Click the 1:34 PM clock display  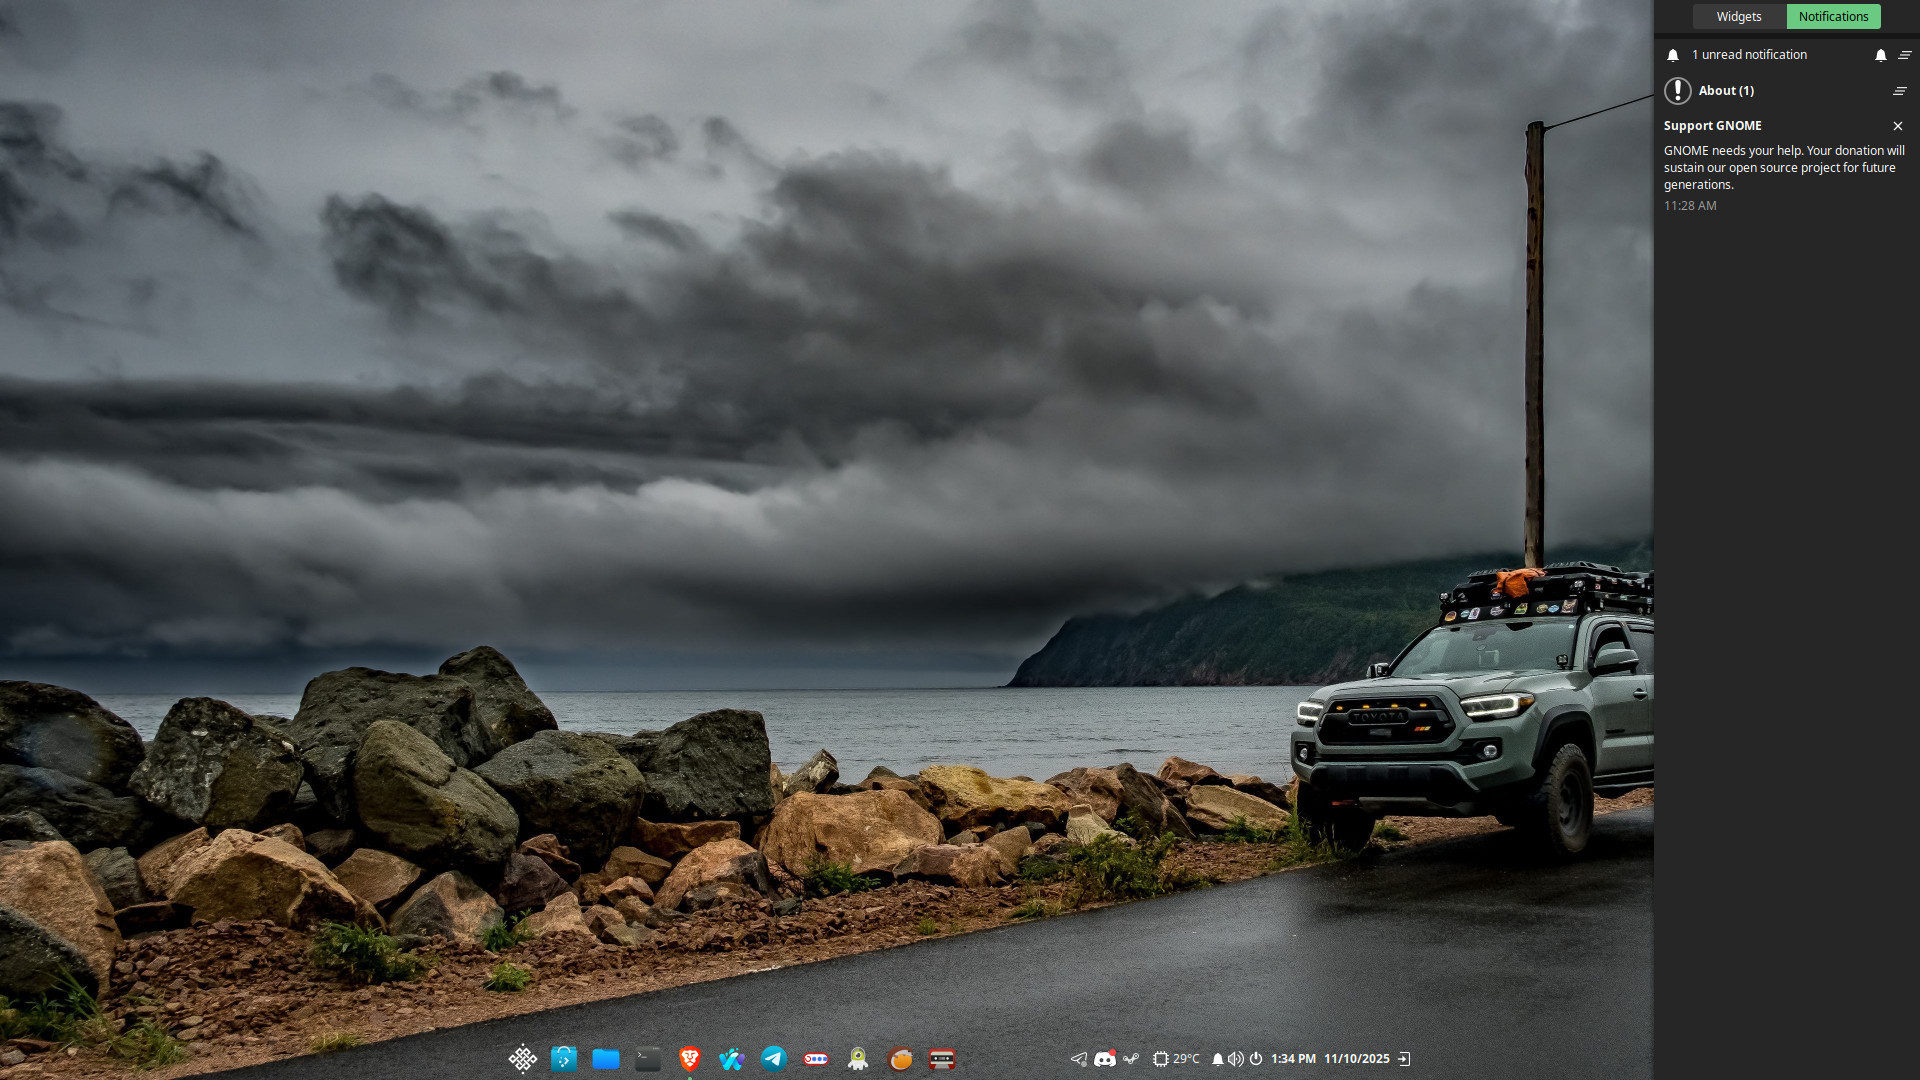click(x=1293, y=1058)
